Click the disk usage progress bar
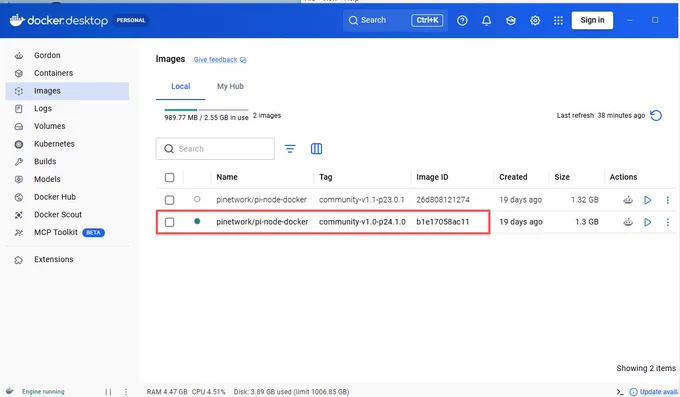Screen dimensions: 680x397 [206, 110]
